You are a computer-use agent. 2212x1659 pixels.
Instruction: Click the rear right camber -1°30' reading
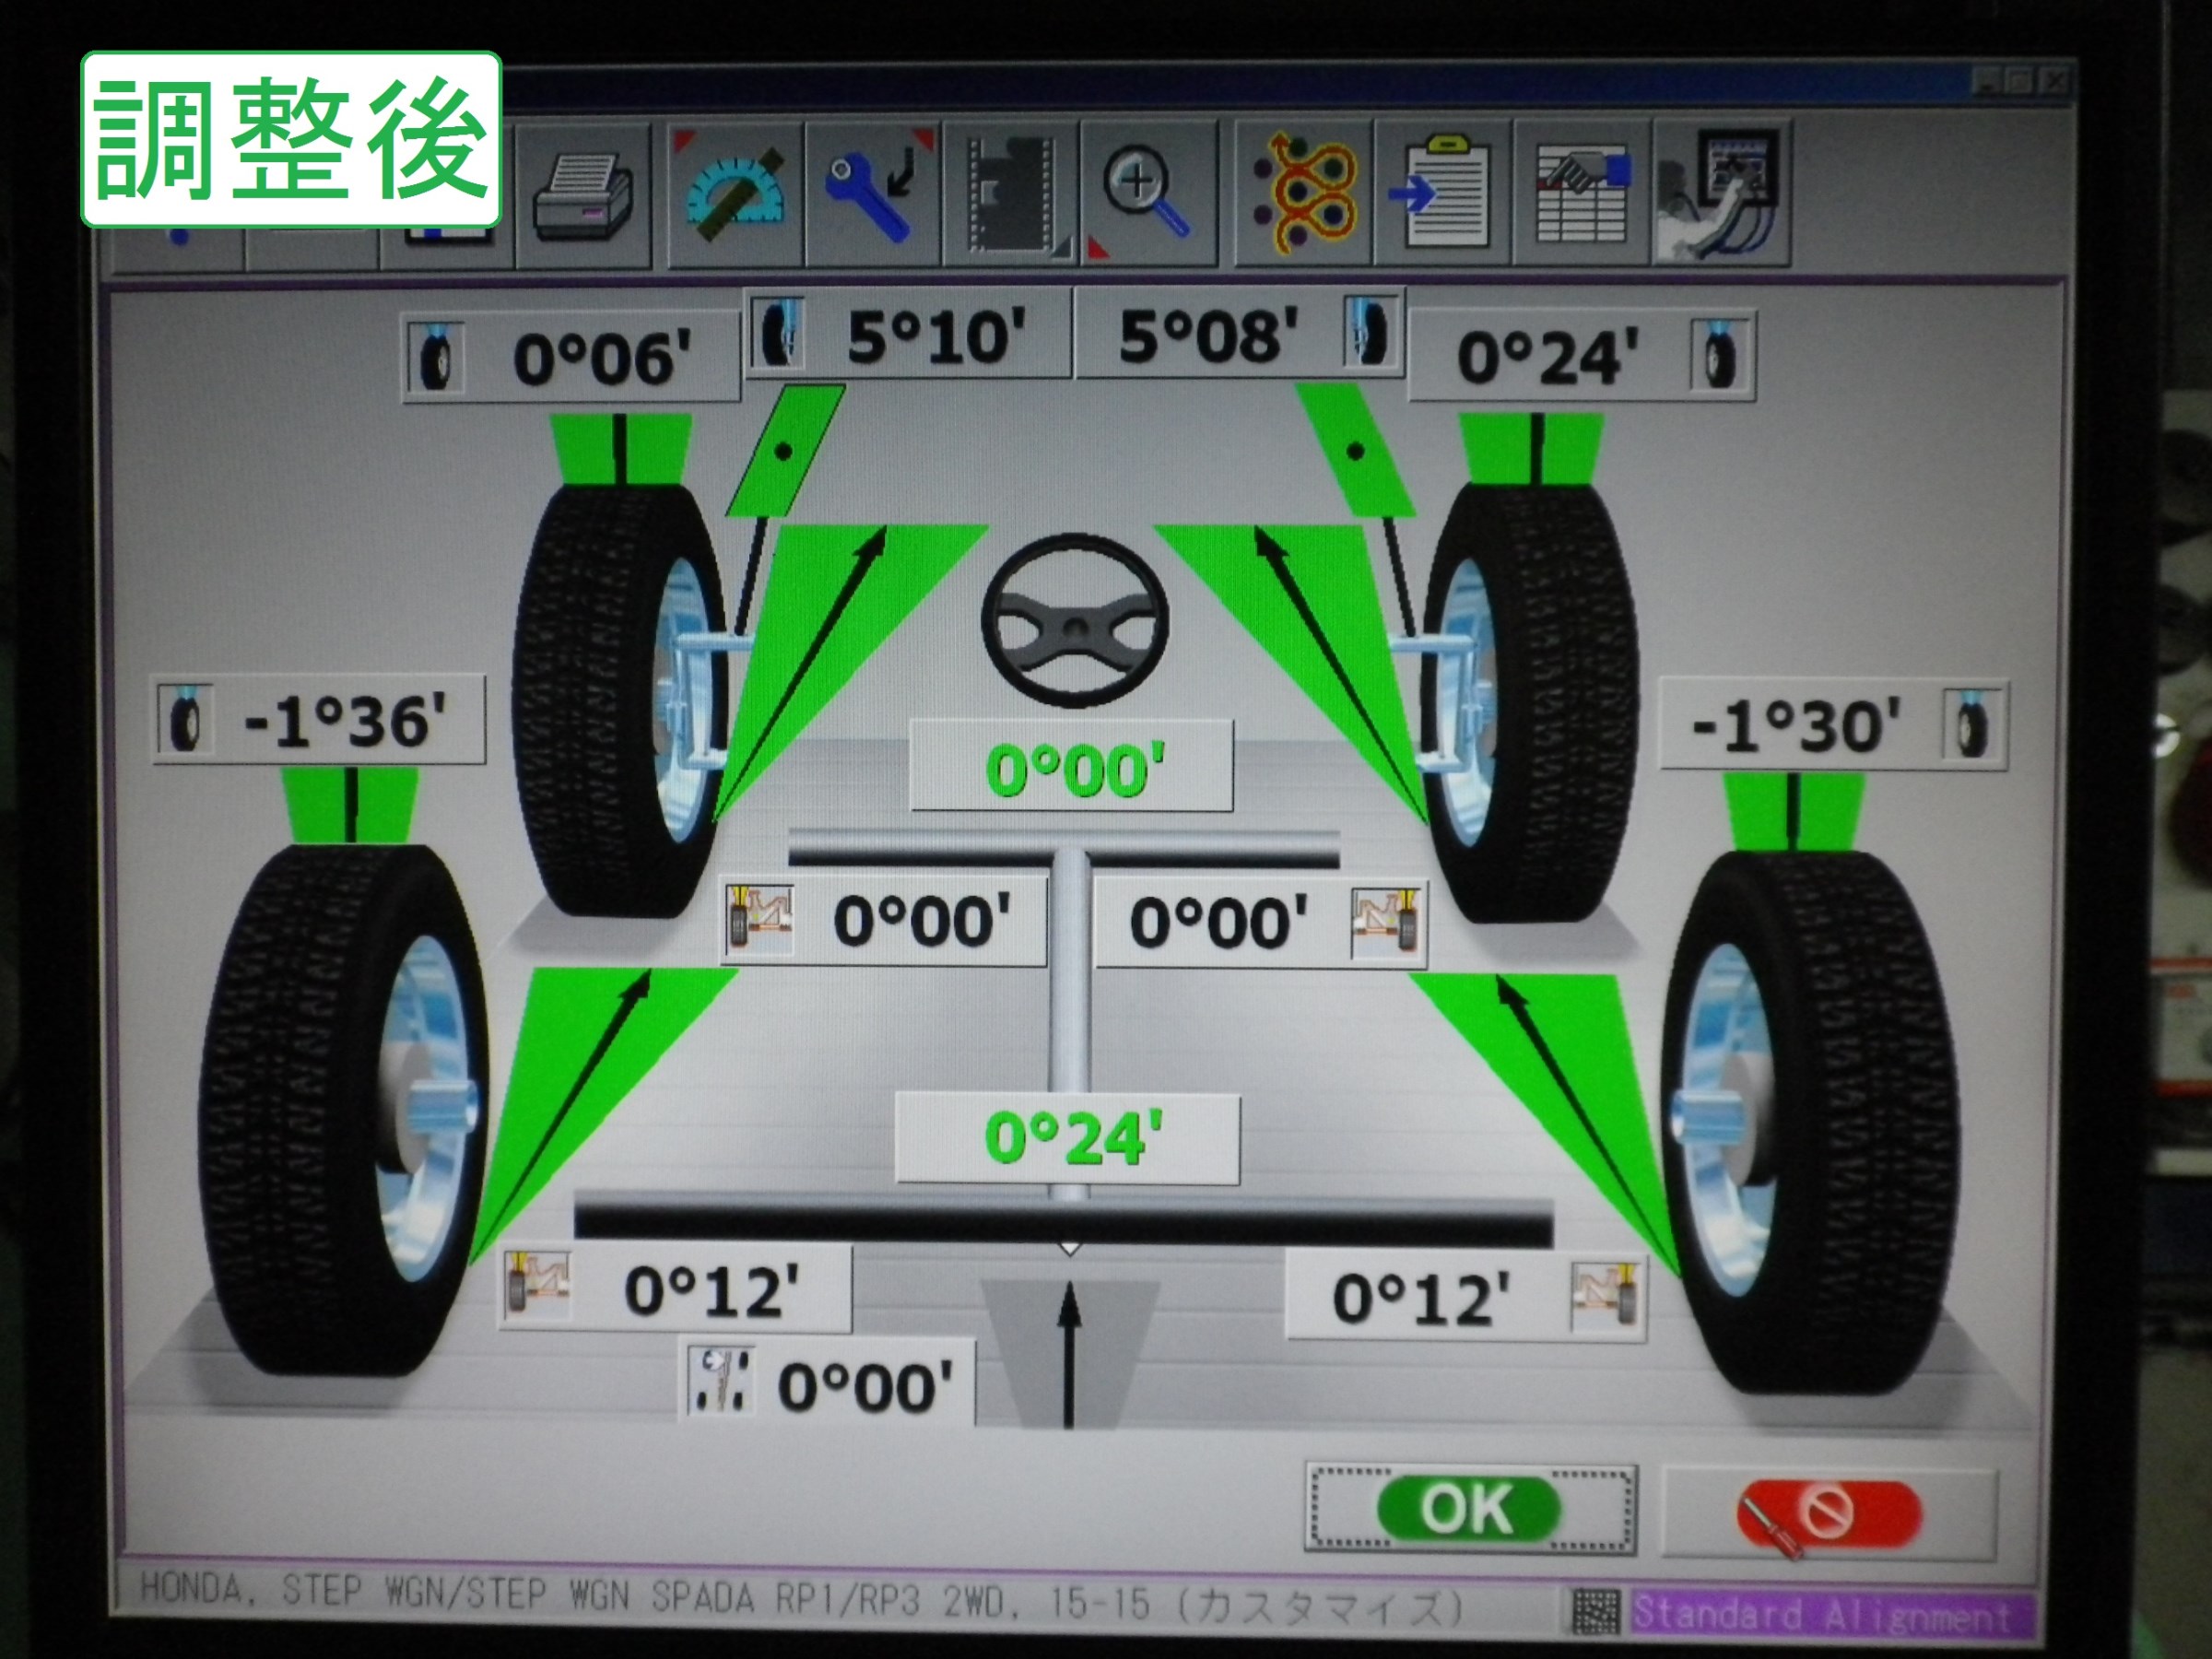tap(1796, 726)
